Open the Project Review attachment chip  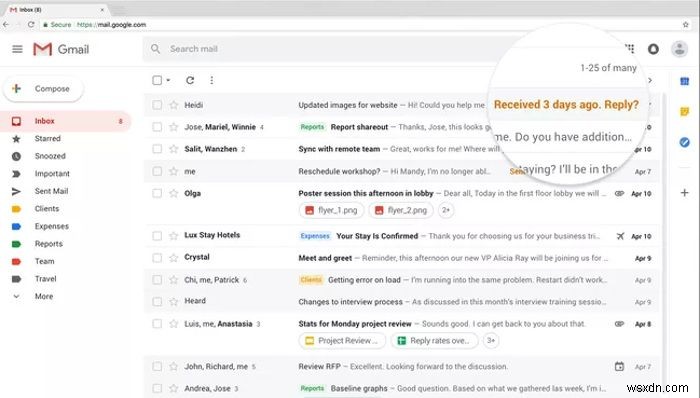342,340
